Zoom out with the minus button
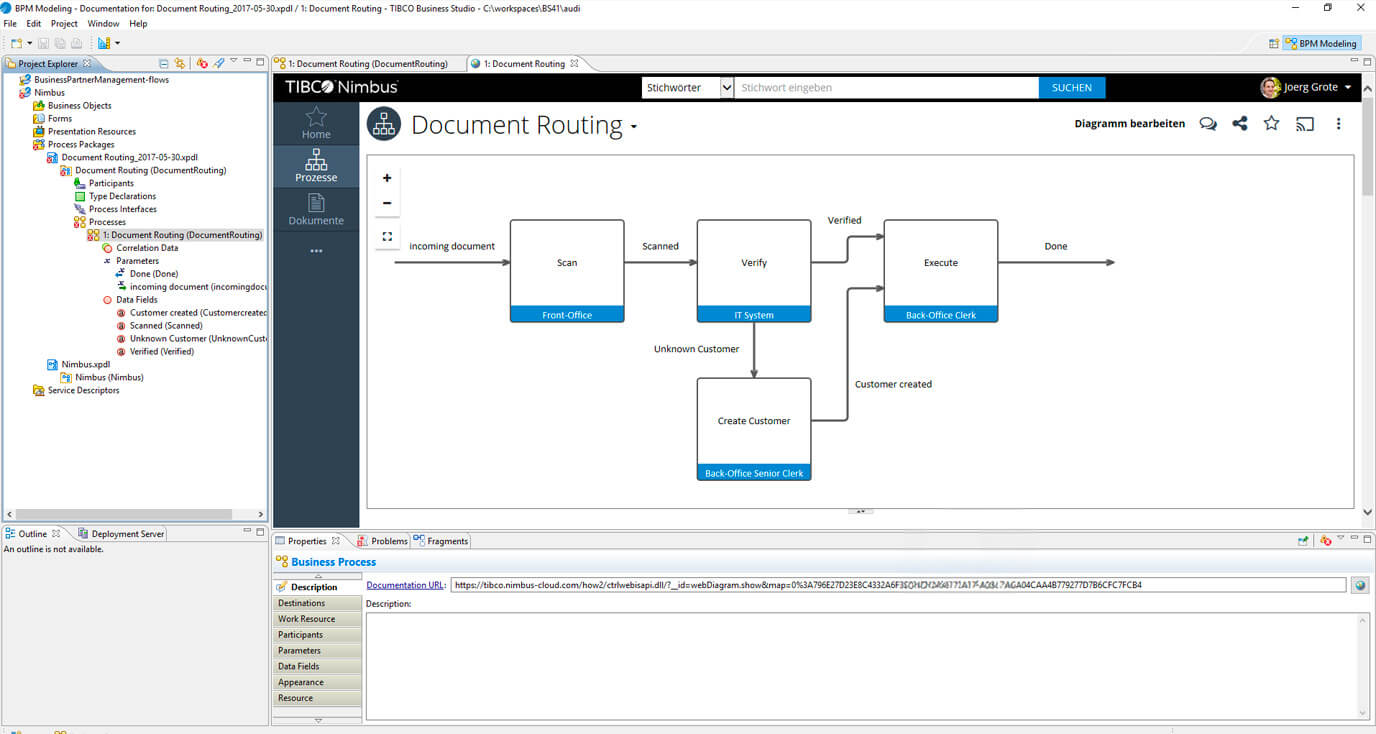The width and height of the screenshot is (1376, 734). (x=387, y=203)
